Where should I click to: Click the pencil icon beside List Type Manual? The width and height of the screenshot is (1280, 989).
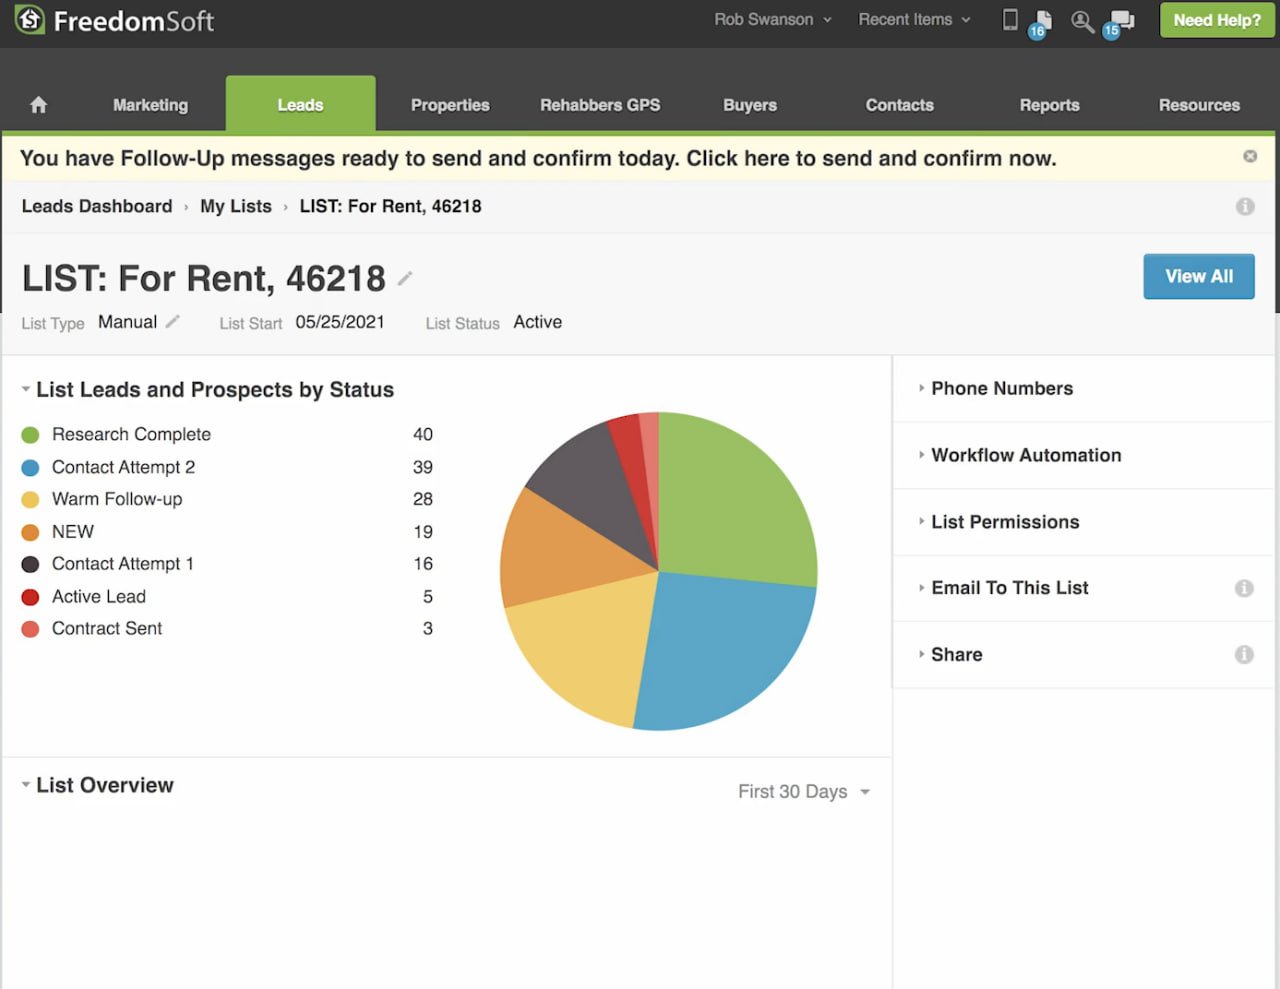click(x=170, y=320)
